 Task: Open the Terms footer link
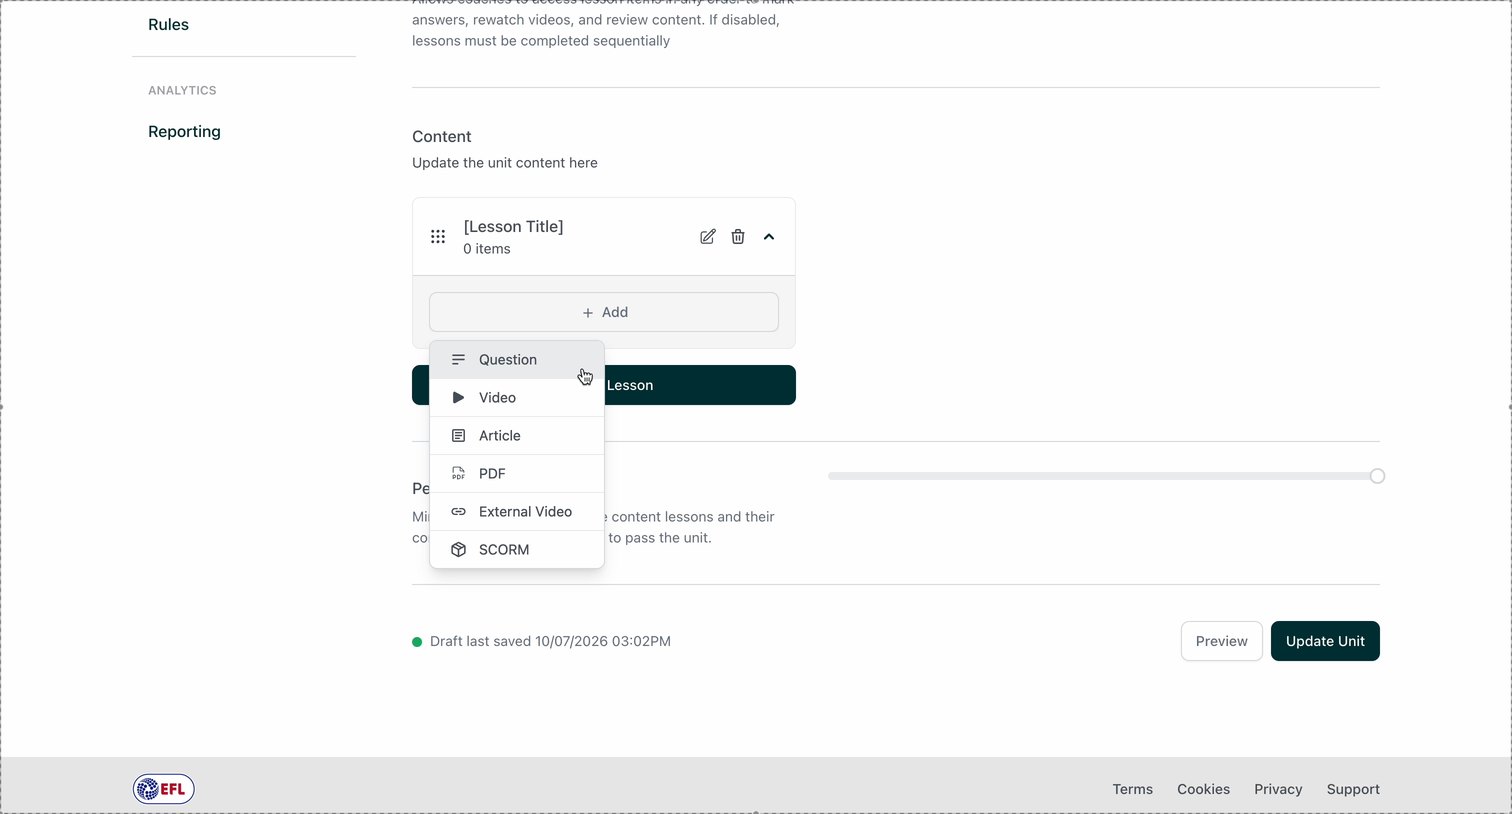point(1133,789)
